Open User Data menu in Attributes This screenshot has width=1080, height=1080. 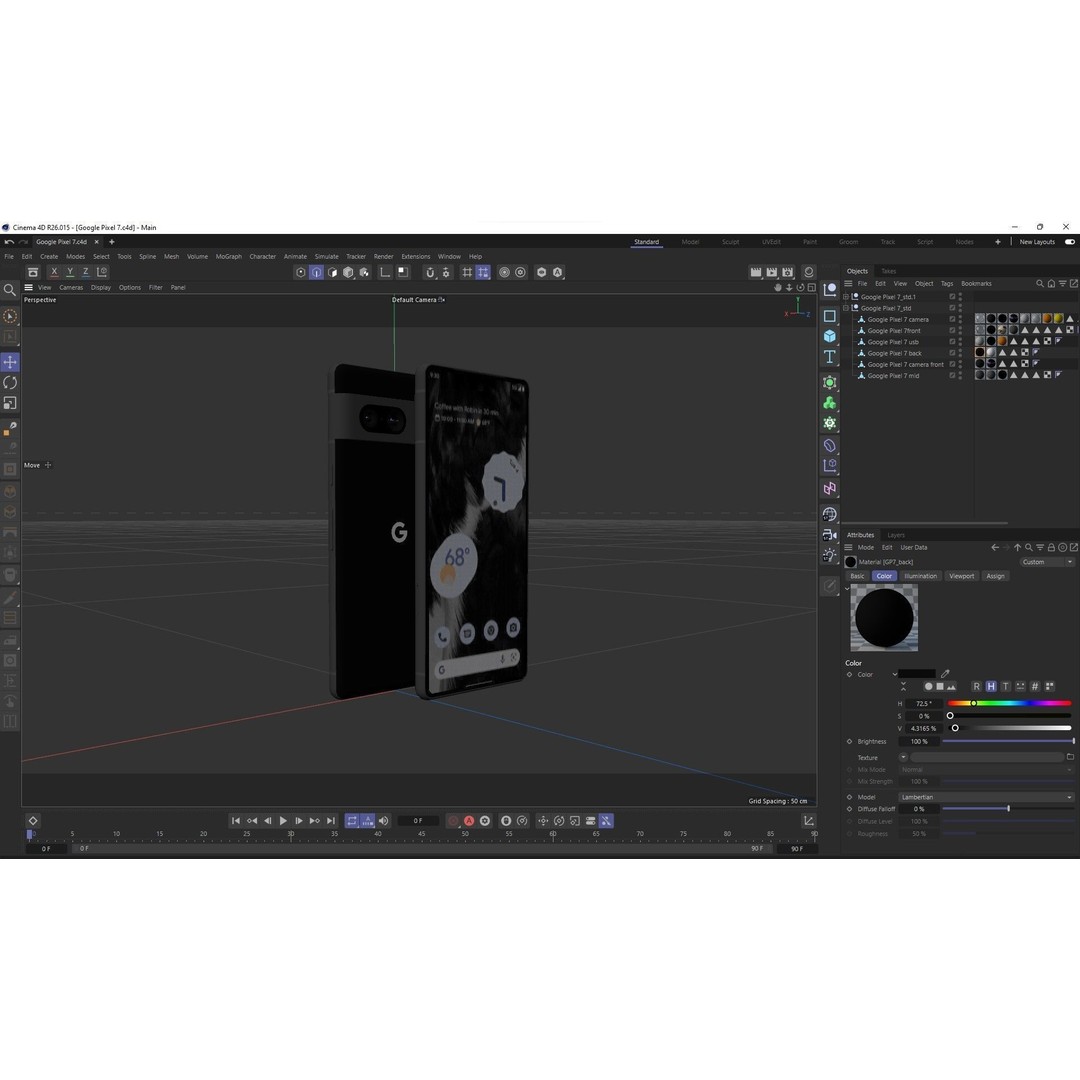click(914, 548)
